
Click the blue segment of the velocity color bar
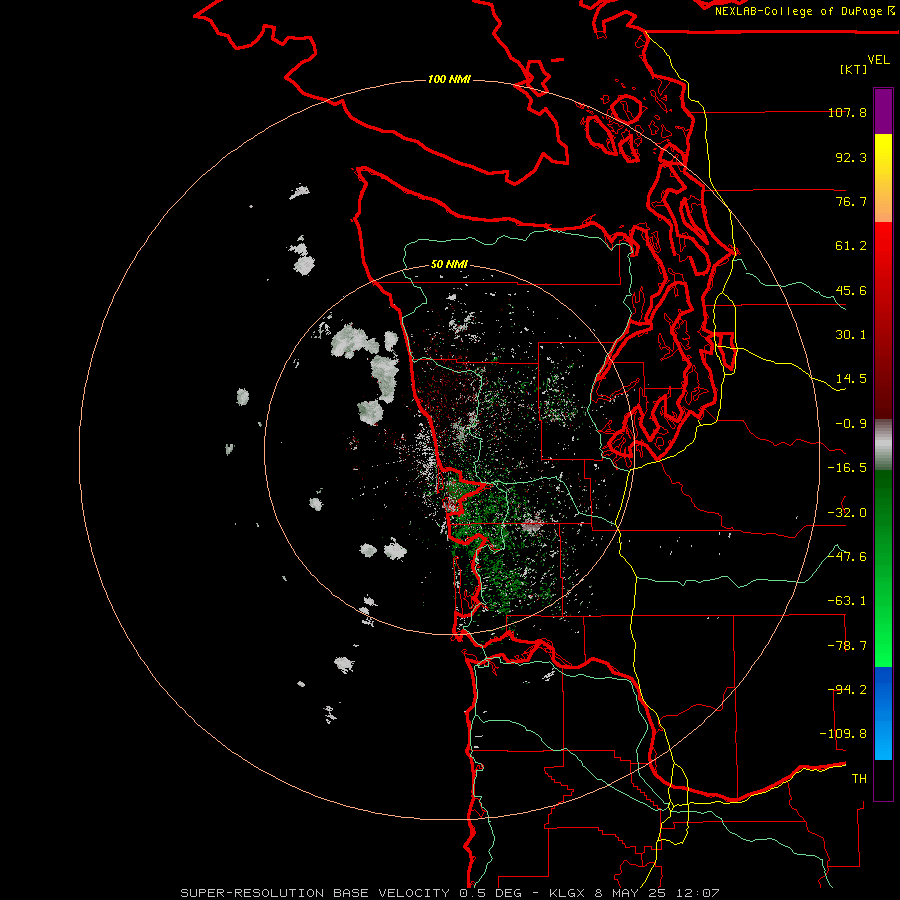pos(883,713)
